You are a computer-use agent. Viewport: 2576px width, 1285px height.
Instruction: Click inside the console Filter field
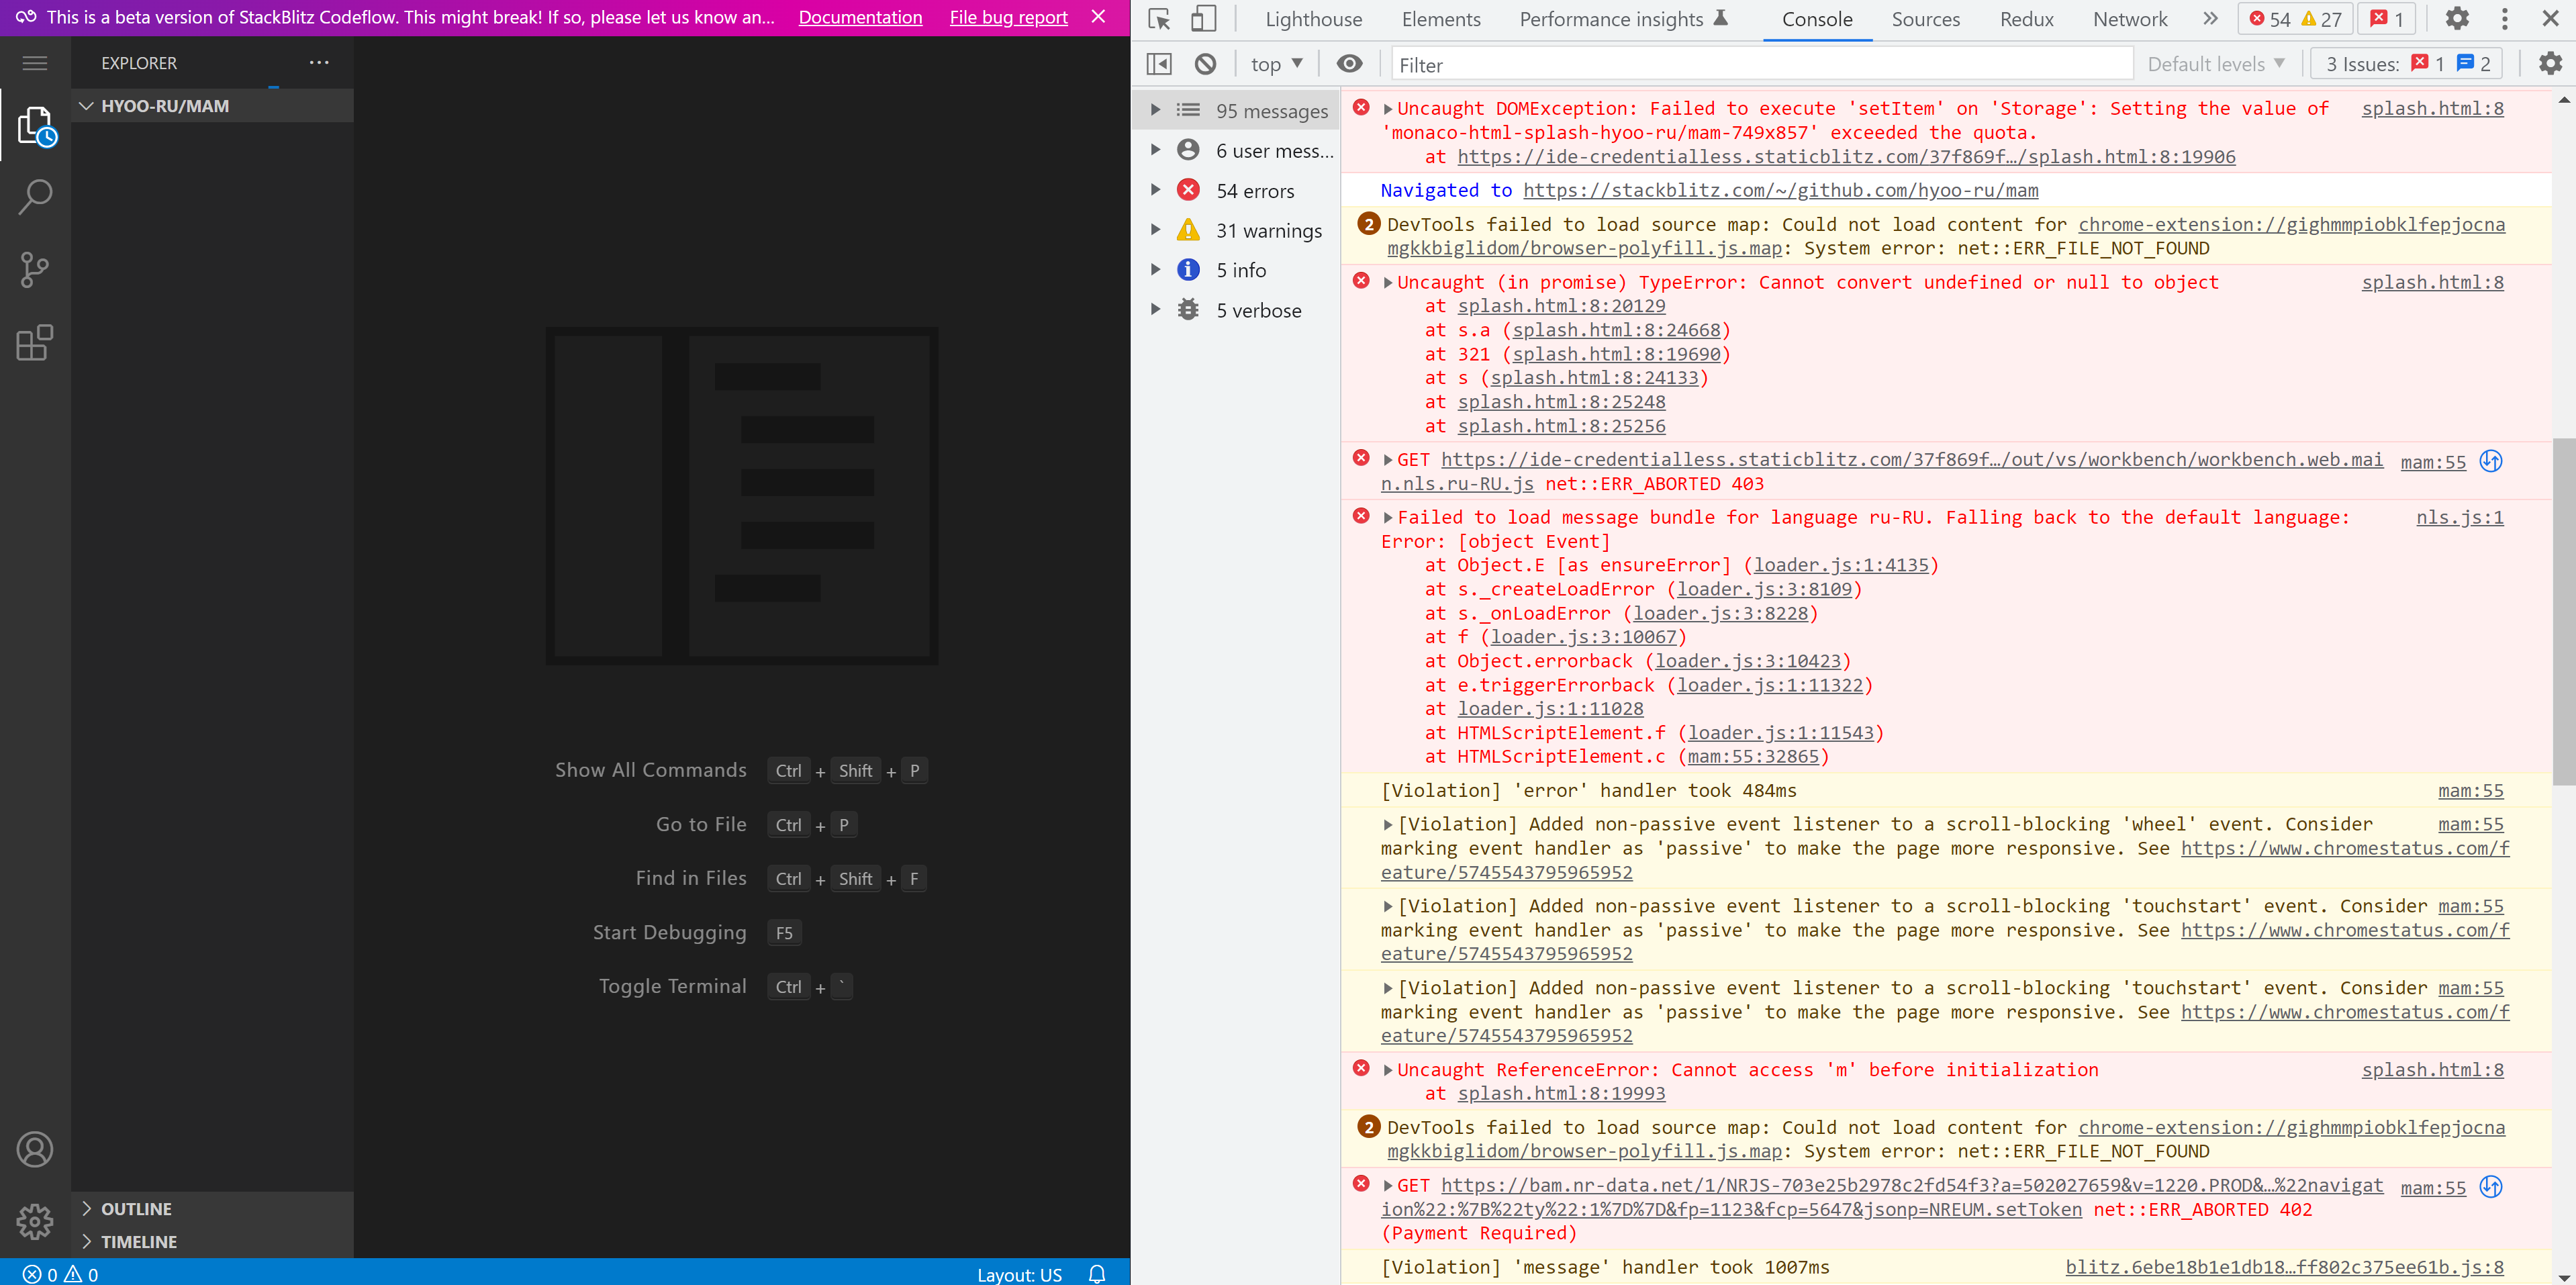point(1760,64)
